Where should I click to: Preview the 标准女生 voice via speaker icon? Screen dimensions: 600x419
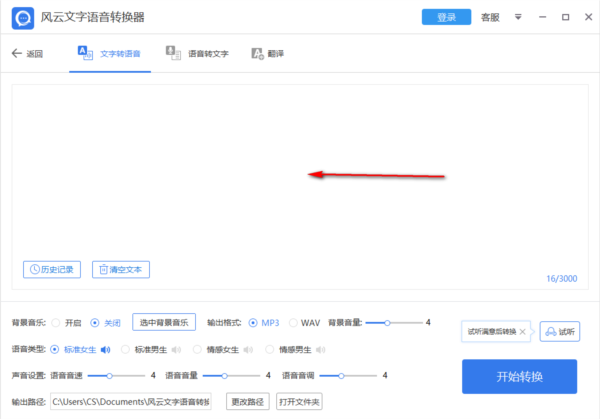105,350
